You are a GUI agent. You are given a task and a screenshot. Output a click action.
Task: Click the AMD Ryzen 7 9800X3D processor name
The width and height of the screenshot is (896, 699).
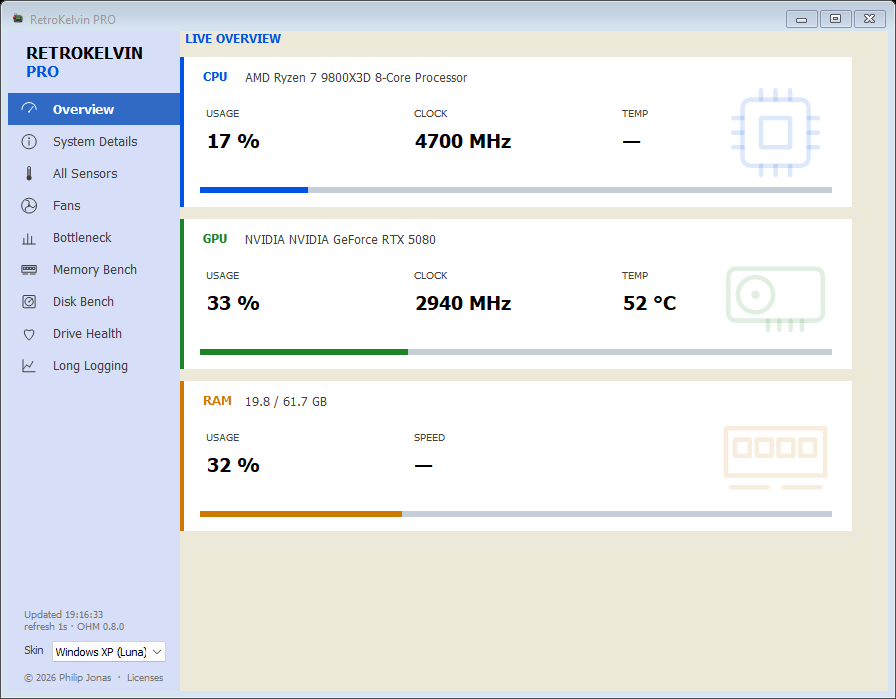click(x=356, y=78)
